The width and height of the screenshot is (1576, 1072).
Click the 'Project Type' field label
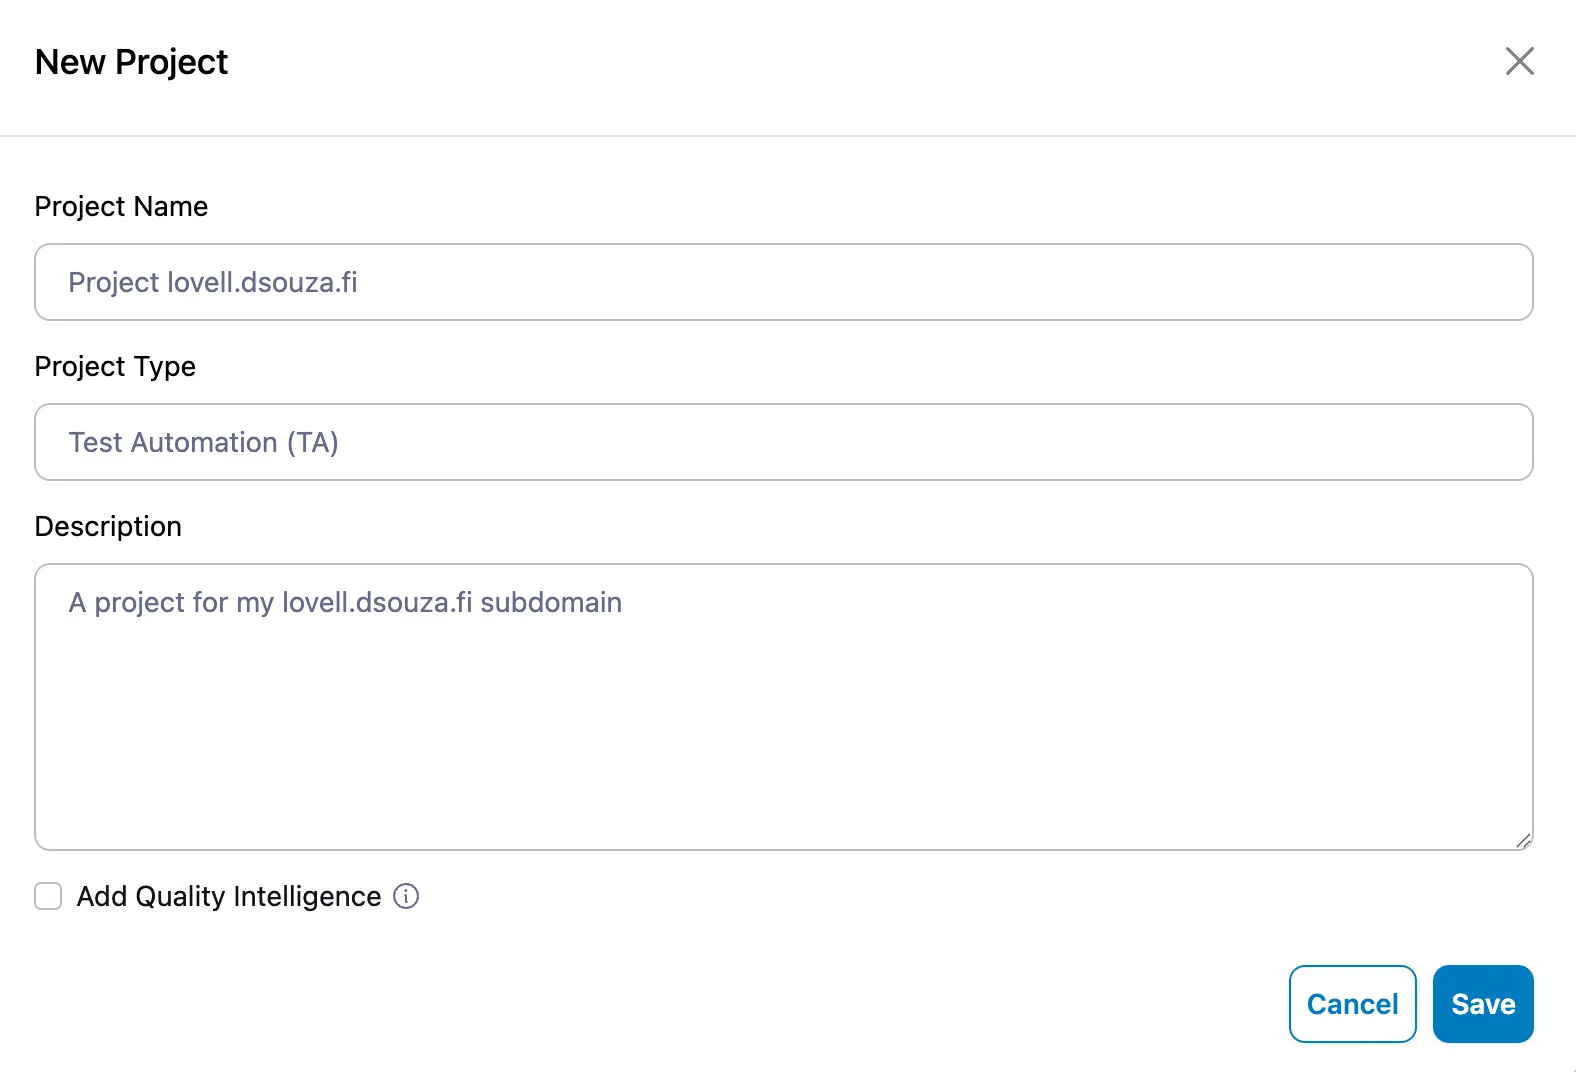[115, 366]
